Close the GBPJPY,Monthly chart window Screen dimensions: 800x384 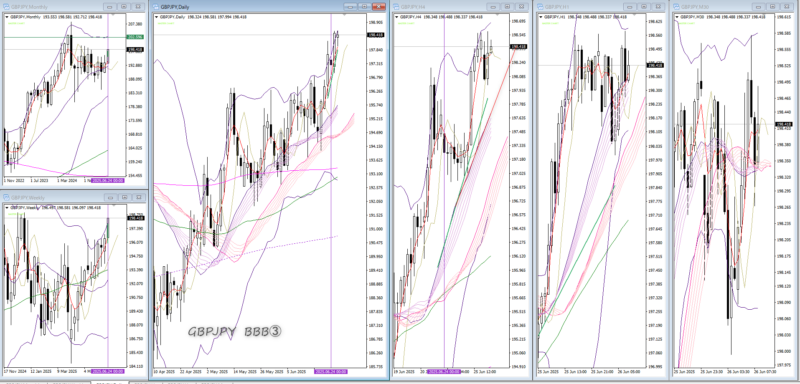pos(138,7)
